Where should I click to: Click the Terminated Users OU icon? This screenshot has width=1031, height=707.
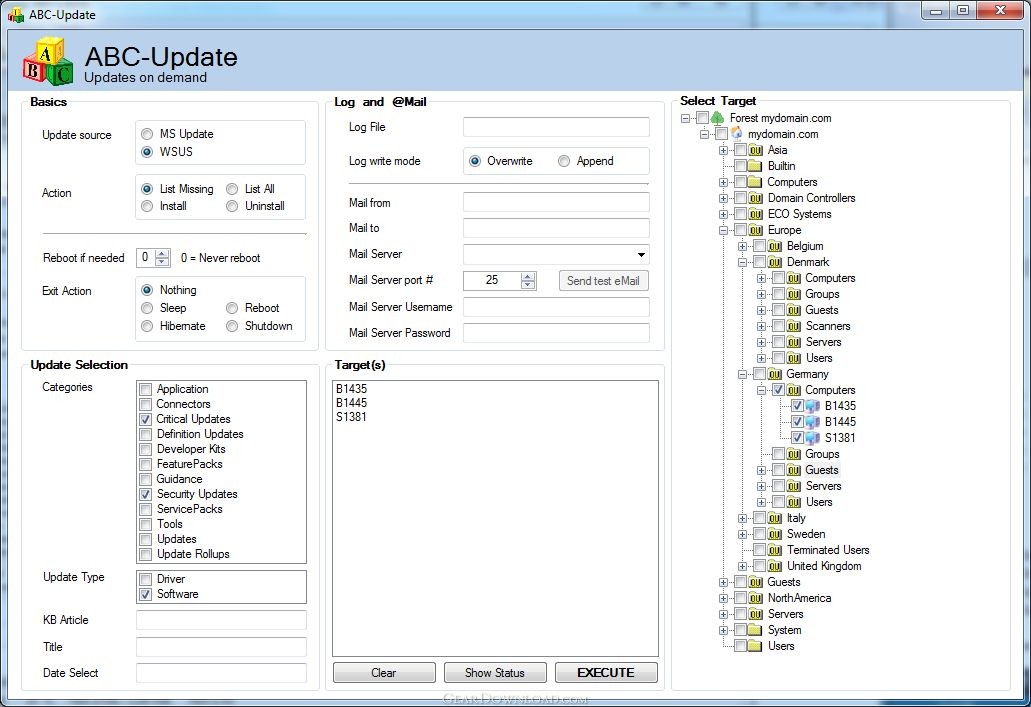coord(775,550)
